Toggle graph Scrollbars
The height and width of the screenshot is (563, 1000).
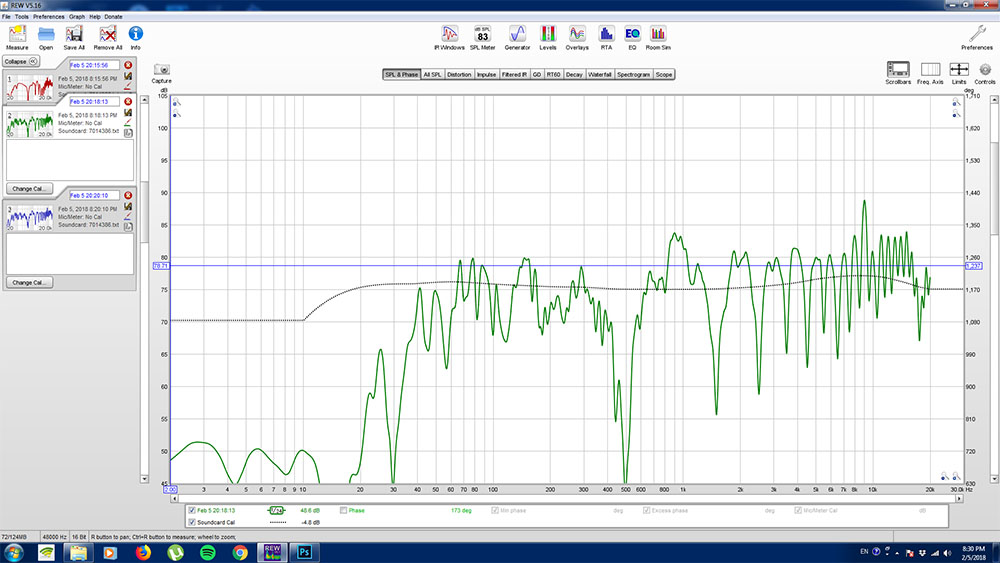898,73
